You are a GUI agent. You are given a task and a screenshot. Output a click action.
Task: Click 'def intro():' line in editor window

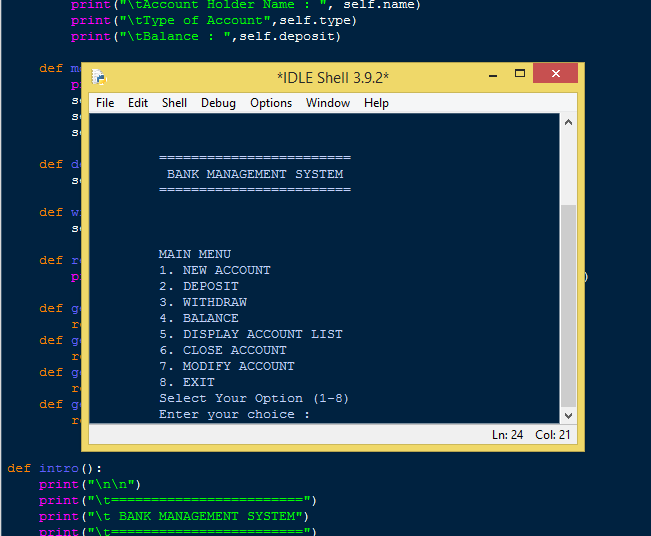click(54, 468)
